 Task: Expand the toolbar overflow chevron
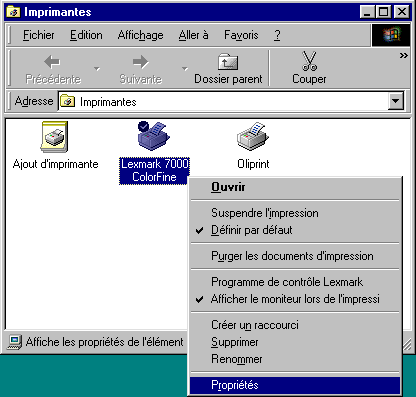click(404, 56)
